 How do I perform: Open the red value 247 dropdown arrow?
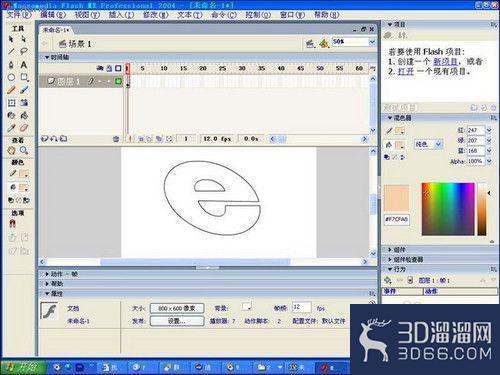pos(489,130)
